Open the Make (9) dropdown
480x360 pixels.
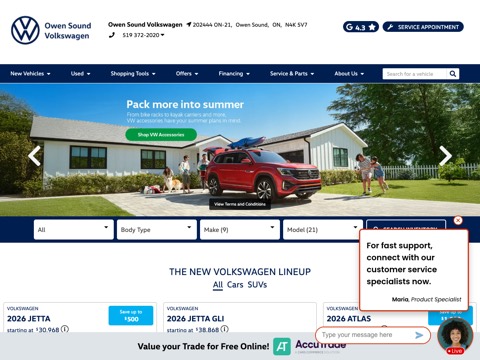[240, 230]
